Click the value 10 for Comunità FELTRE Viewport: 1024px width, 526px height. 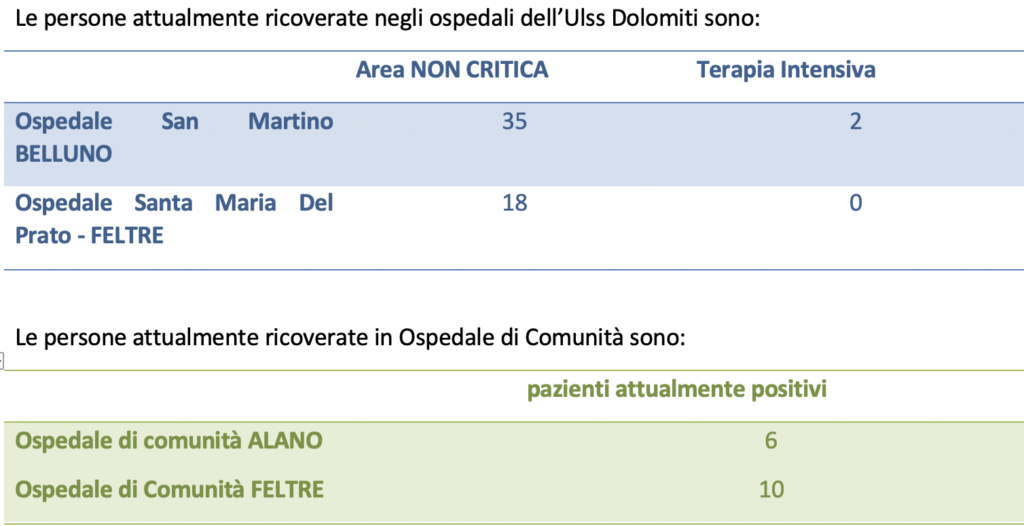point(770,490)
